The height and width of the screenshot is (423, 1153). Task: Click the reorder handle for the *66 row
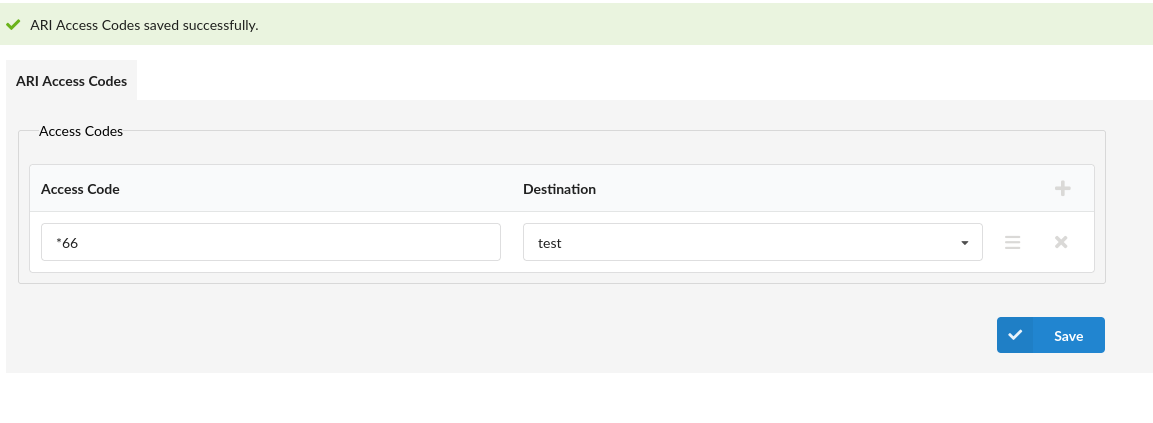pyautogui.click(x=1012, y=242)
